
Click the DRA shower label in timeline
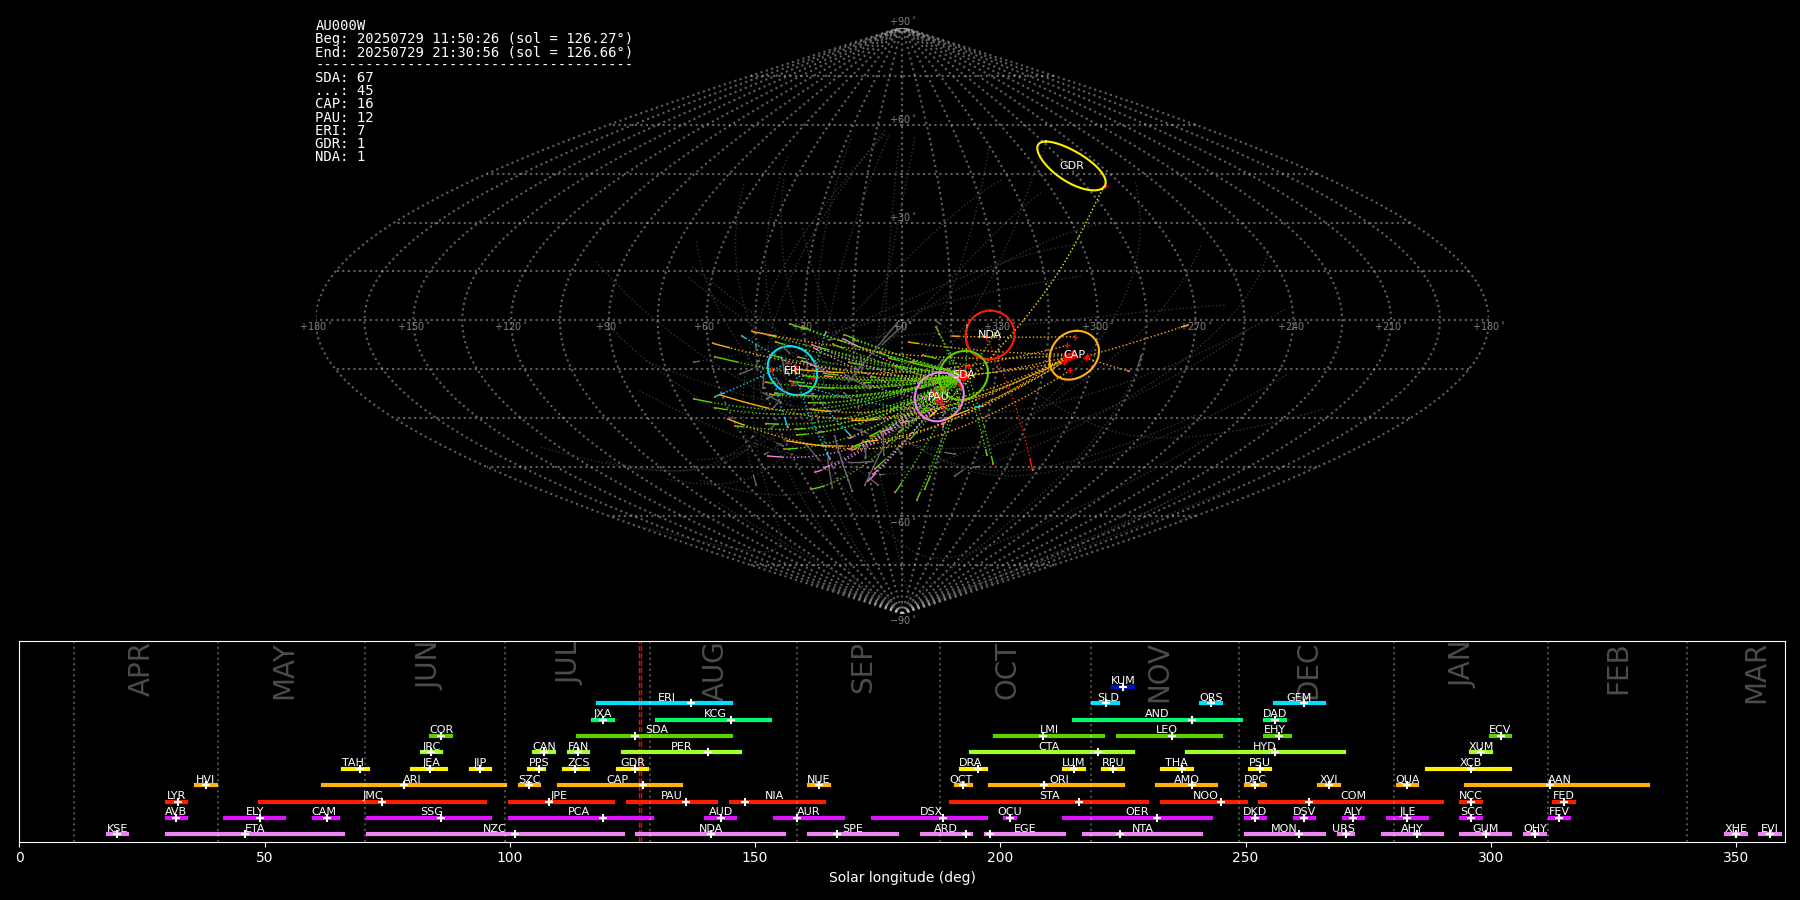tap(970, 763)
